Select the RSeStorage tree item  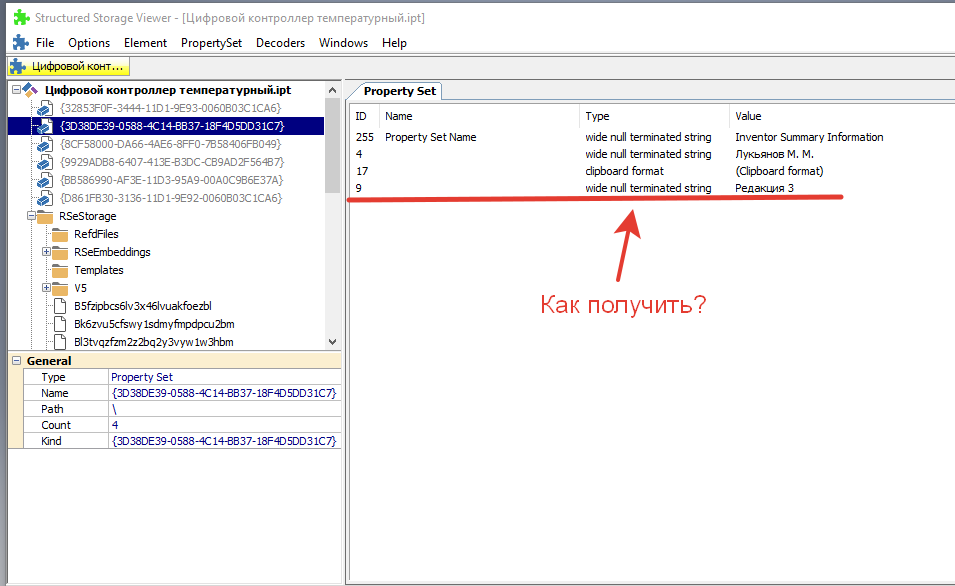point(87,216)
